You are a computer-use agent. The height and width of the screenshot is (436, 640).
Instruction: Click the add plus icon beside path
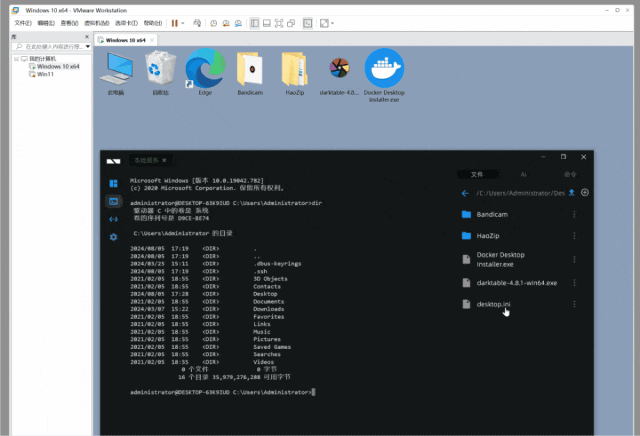pyautogui.click(x=585, y=192)
